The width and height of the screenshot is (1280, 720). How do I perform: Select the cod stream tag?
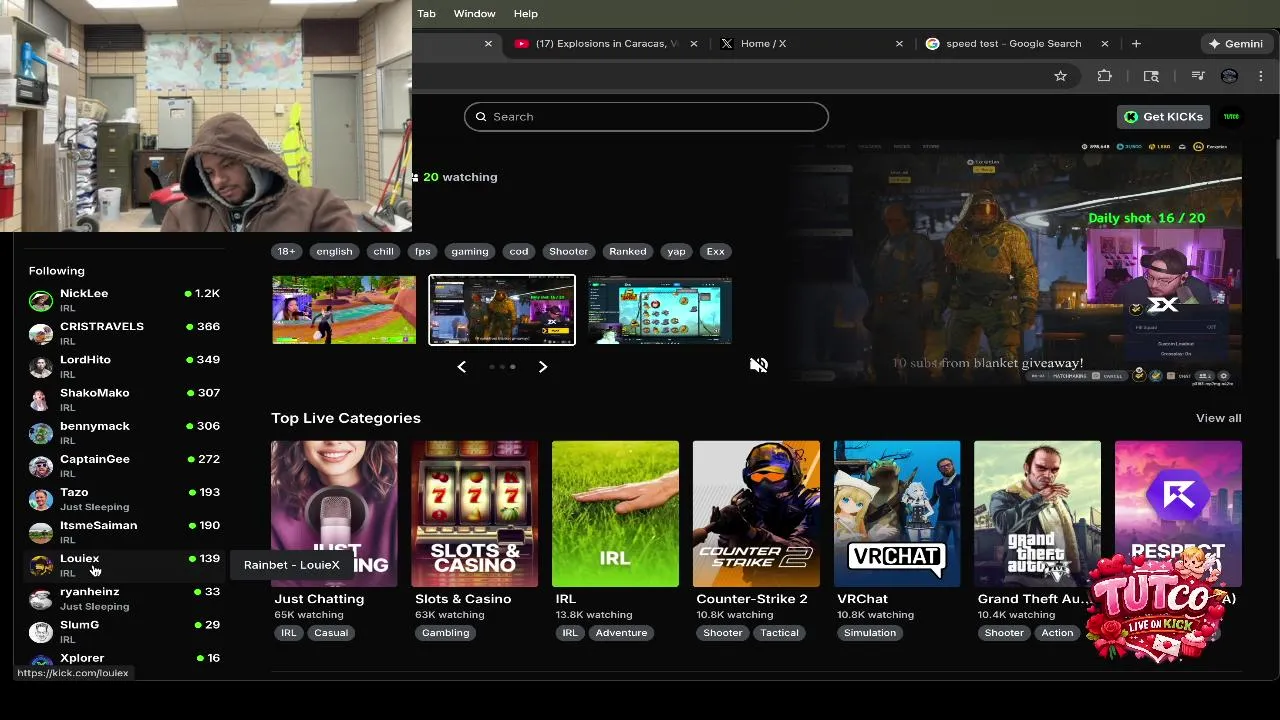click(519, 252)
